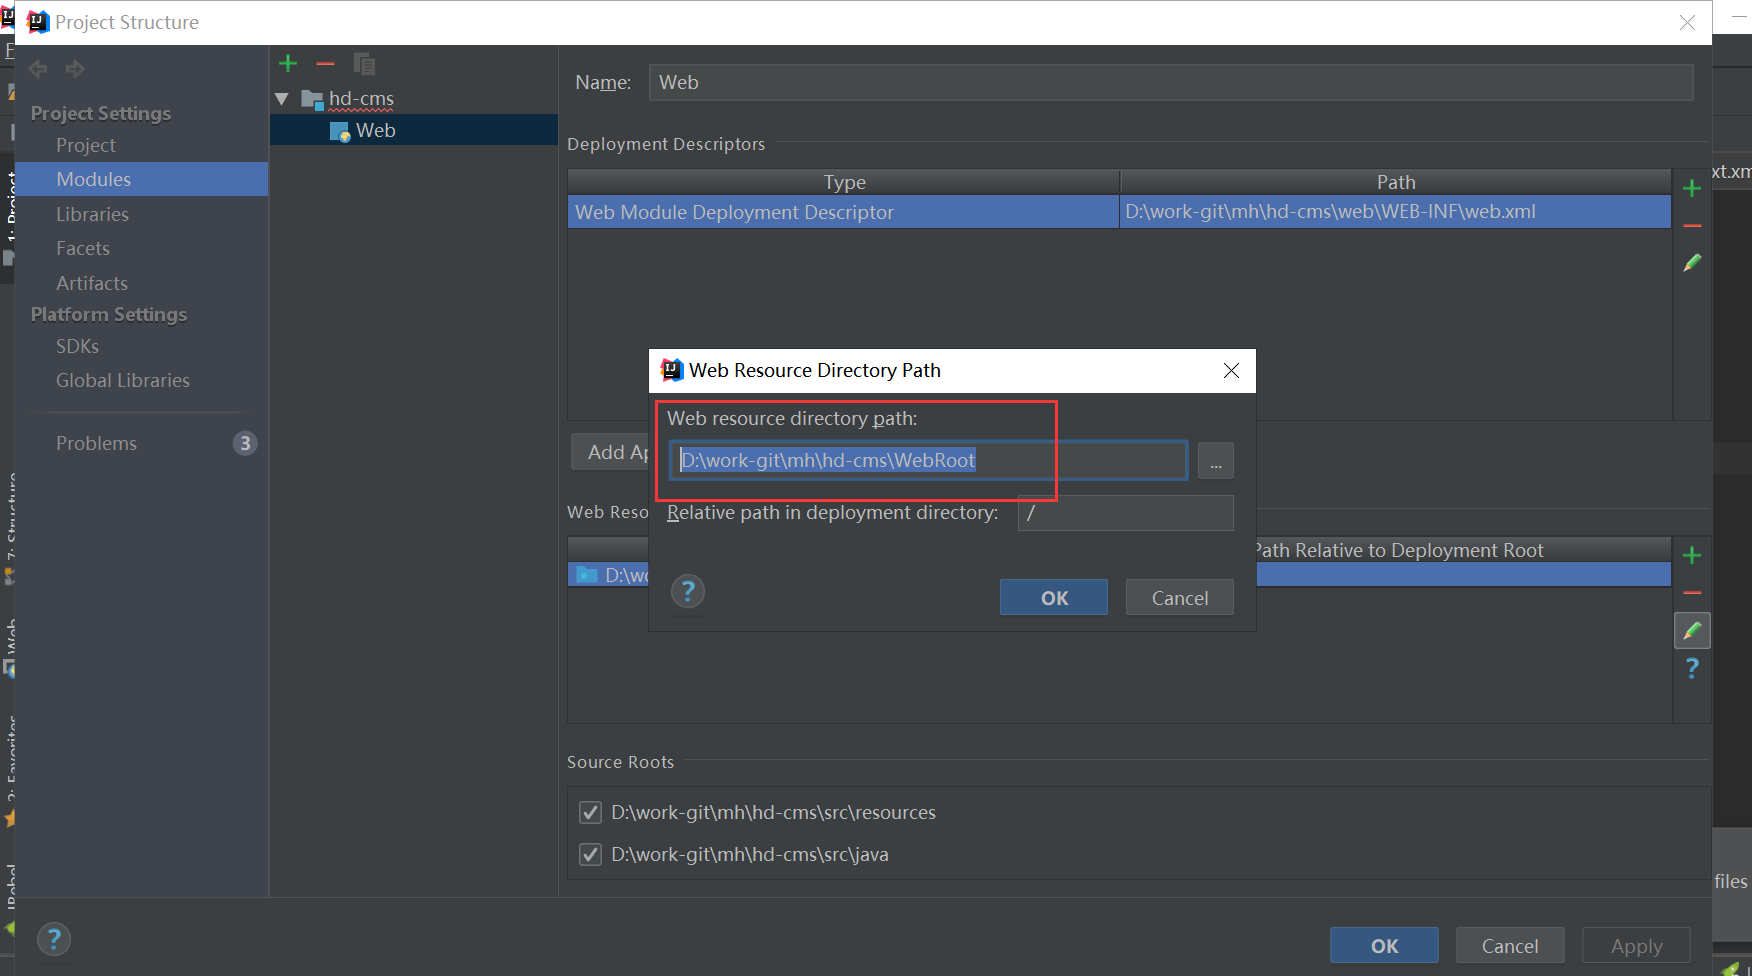Click the Problems count badge showing 3
Image resolution: width=1752 pixels, height=976 pixels.
tap(245, 443)
